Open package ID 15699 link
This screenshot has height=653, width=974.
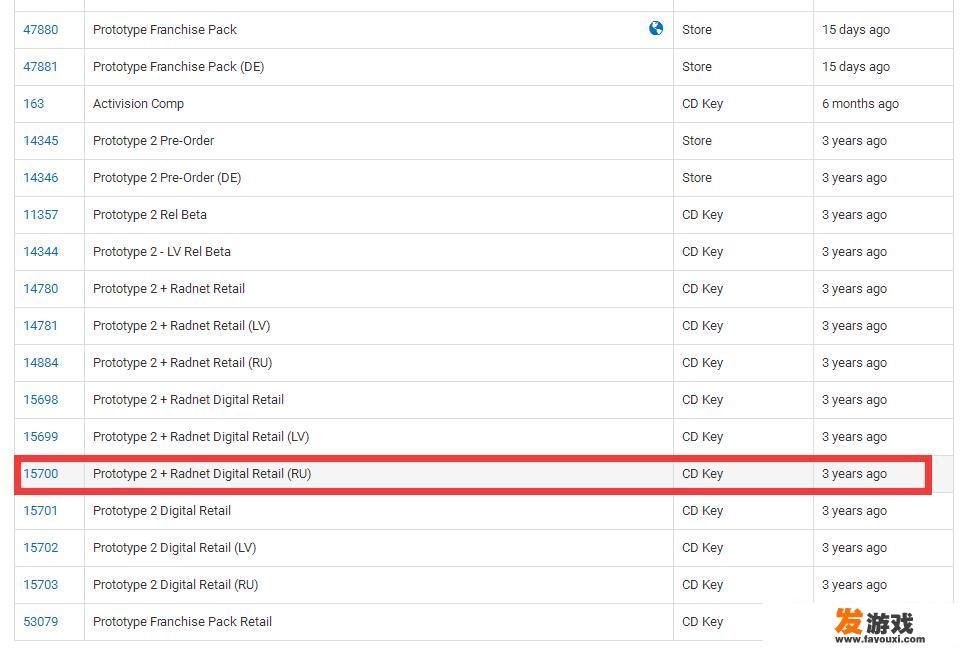pos(40,437)
